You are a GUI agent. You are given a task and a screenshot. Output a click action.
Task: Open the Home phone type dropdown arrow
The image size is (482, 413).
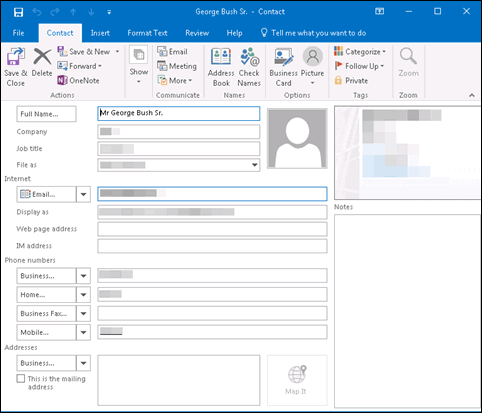point(83,295)
